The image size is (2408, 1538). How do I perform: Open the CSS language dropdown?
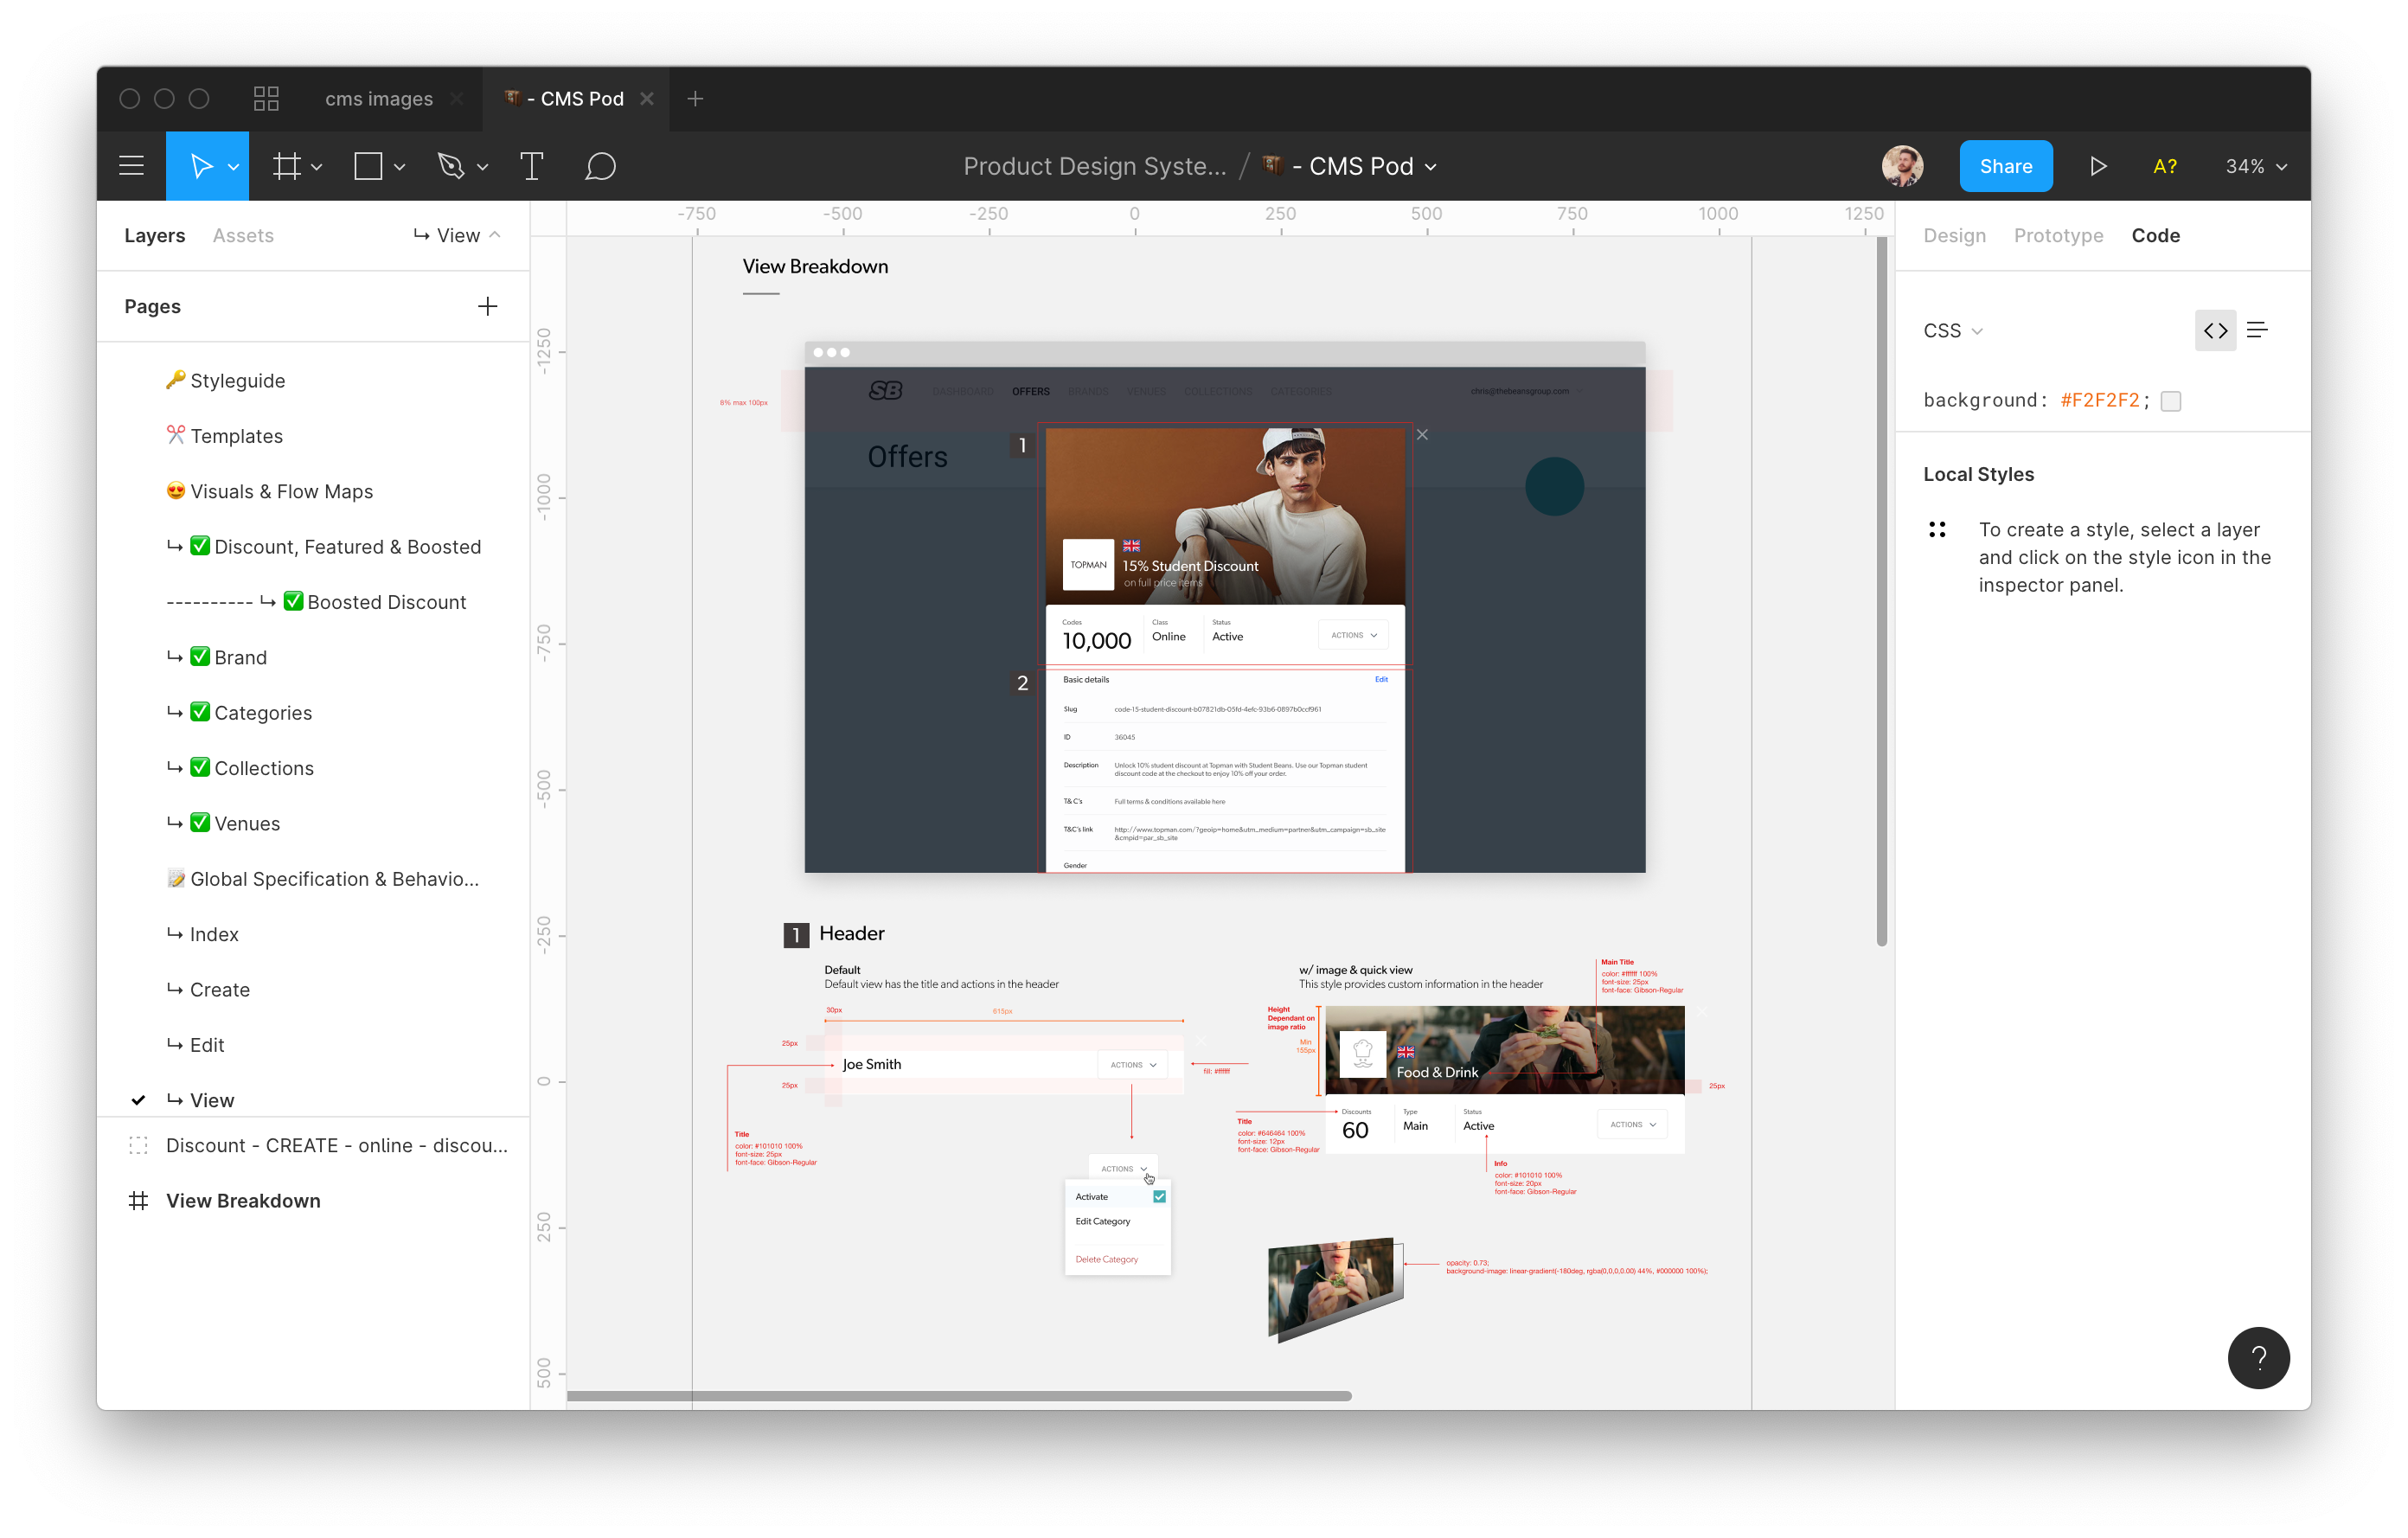click(x=1953, y=330)
